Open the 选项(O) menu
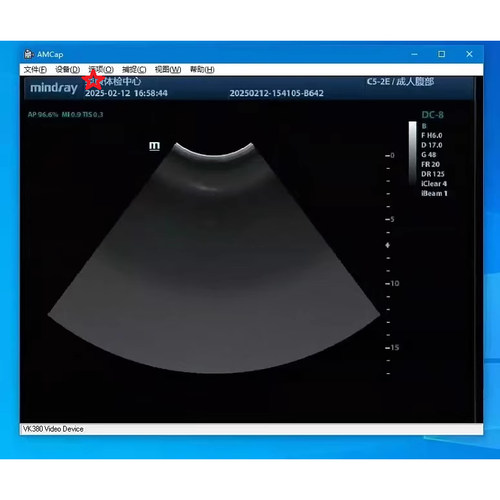The width and height of the screenshot is (500, 500). click(101, 69)
